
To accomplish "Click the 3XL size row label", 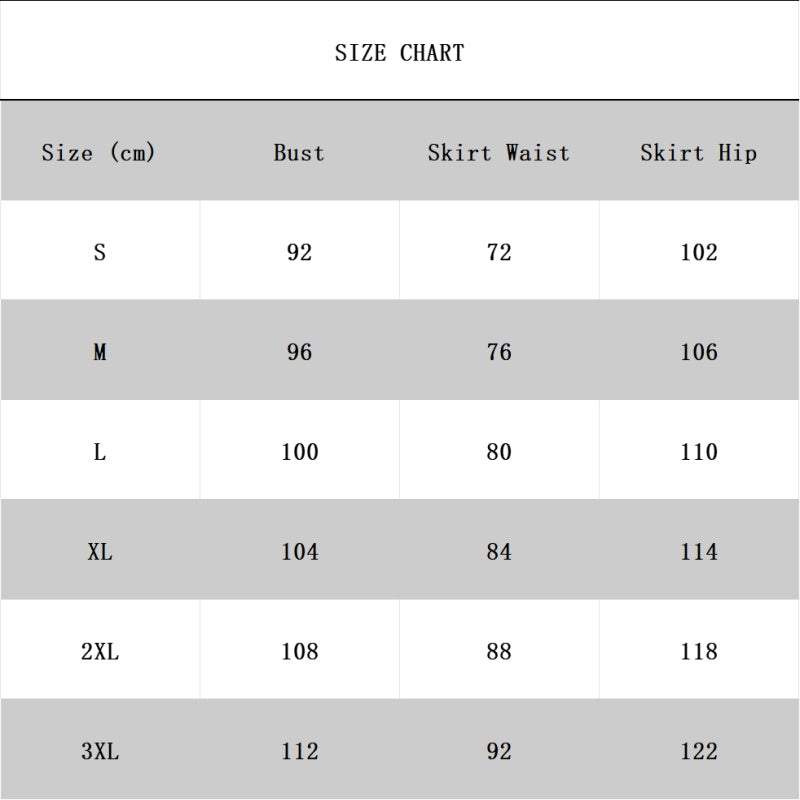I will [99, 751].
